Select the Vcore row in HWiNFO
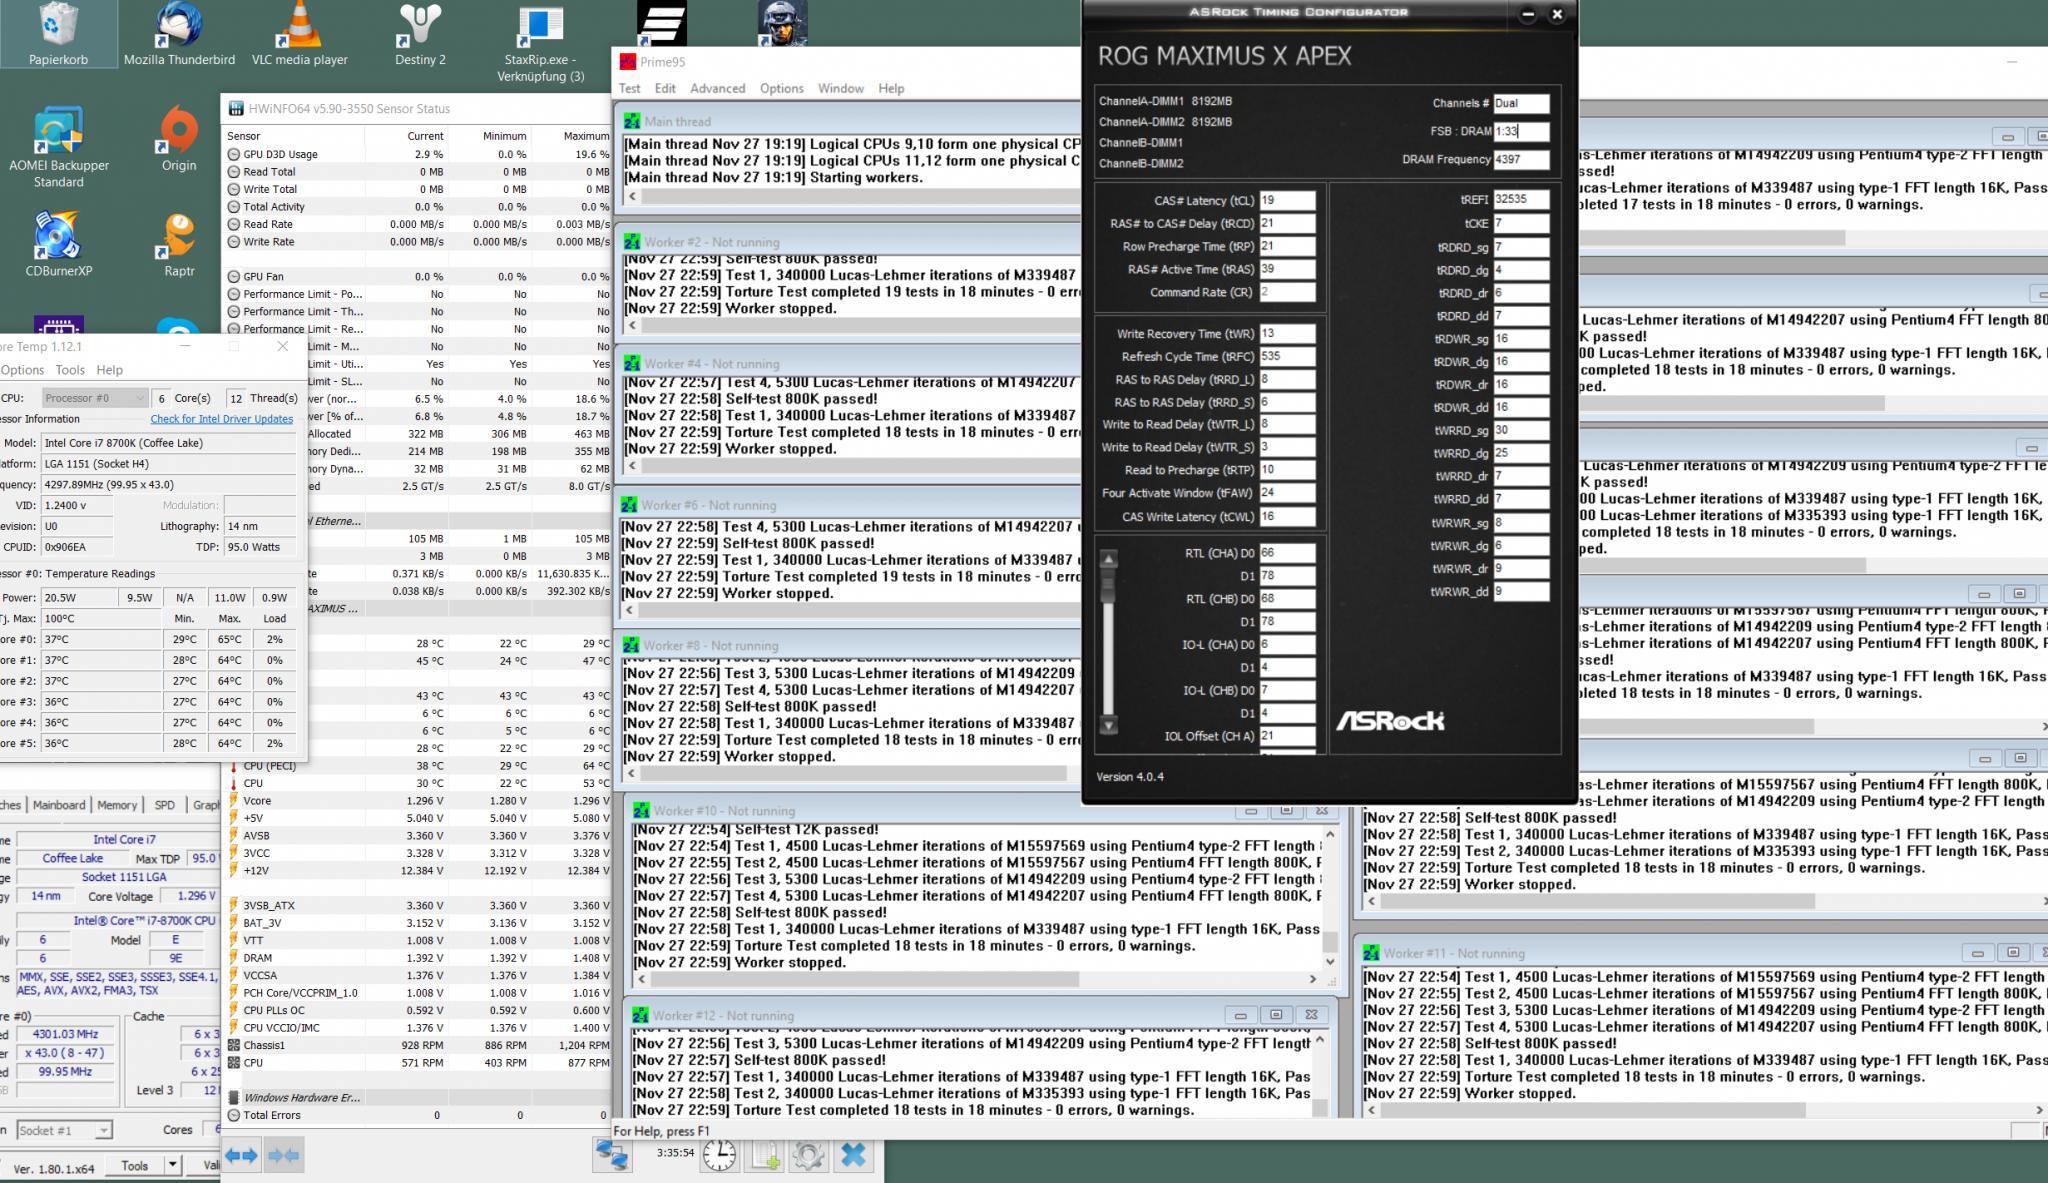Image resolution: width=2048 pixels, height=1183 pixels. click(419, 801)
